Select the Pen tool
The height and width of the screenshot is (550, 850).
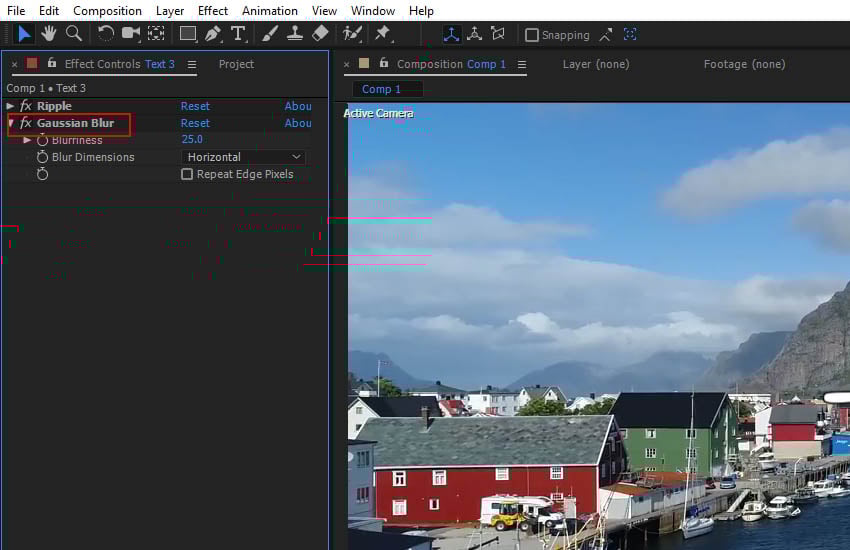pos(213,34)
